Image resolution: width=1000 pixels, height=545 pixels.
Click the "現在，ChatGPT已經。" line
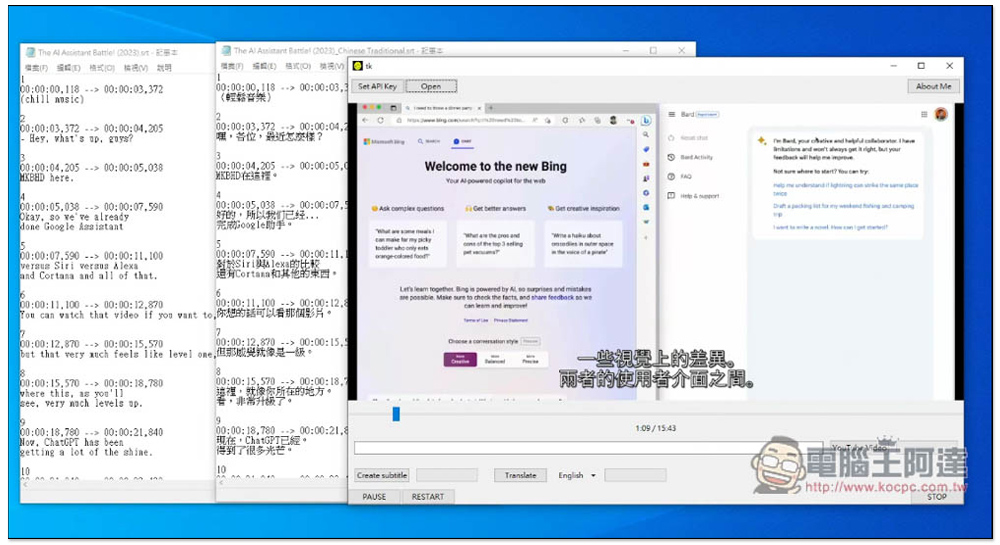pos(262,440)
